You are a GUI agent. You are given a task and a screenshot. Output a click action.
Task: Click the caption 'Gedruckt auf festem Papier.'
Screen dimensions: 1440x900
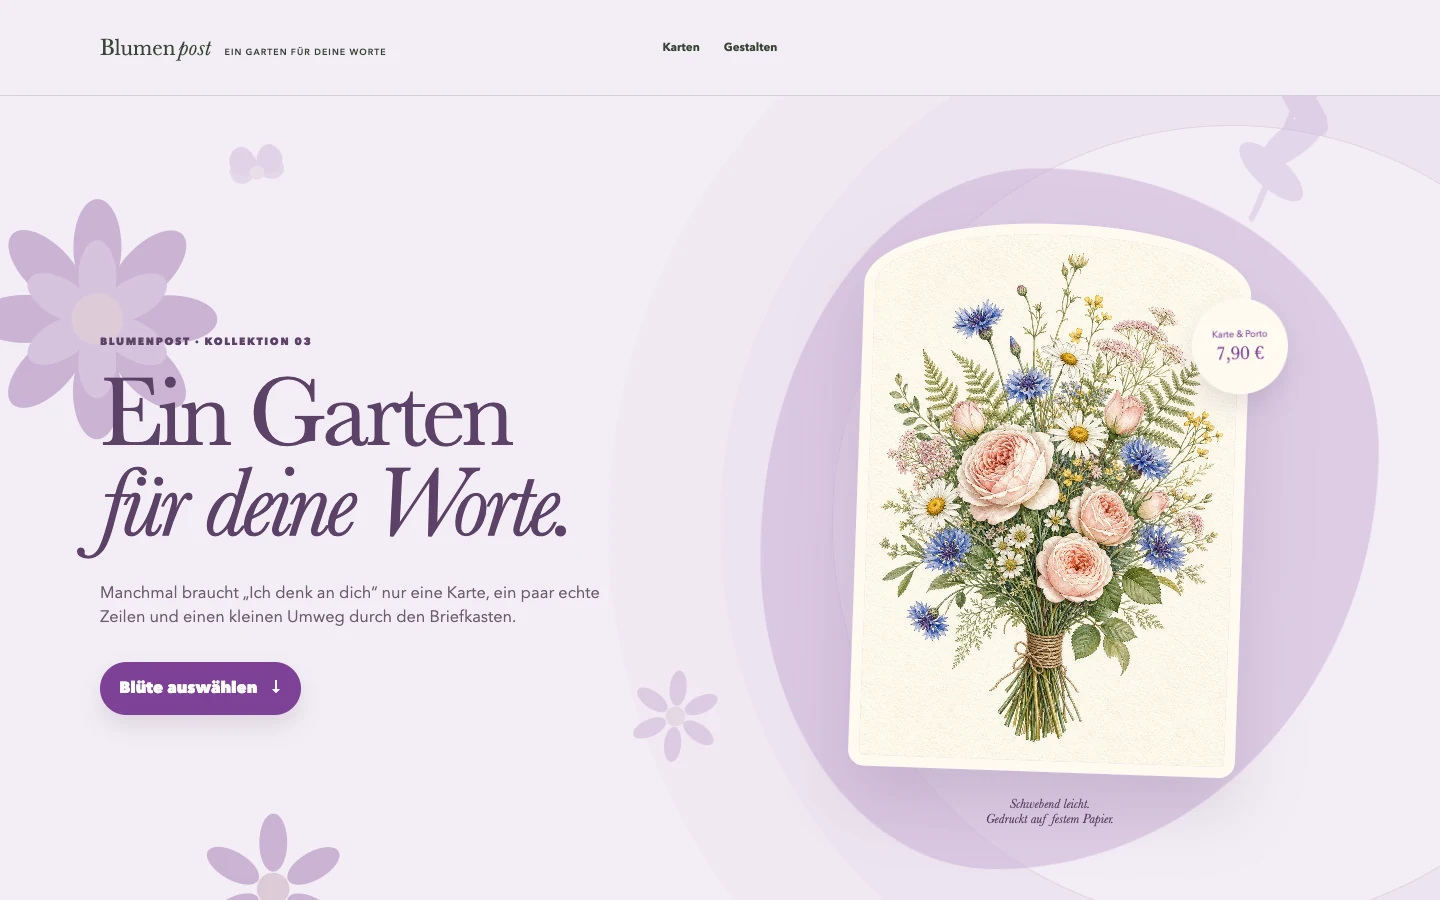coord(1050,819)
